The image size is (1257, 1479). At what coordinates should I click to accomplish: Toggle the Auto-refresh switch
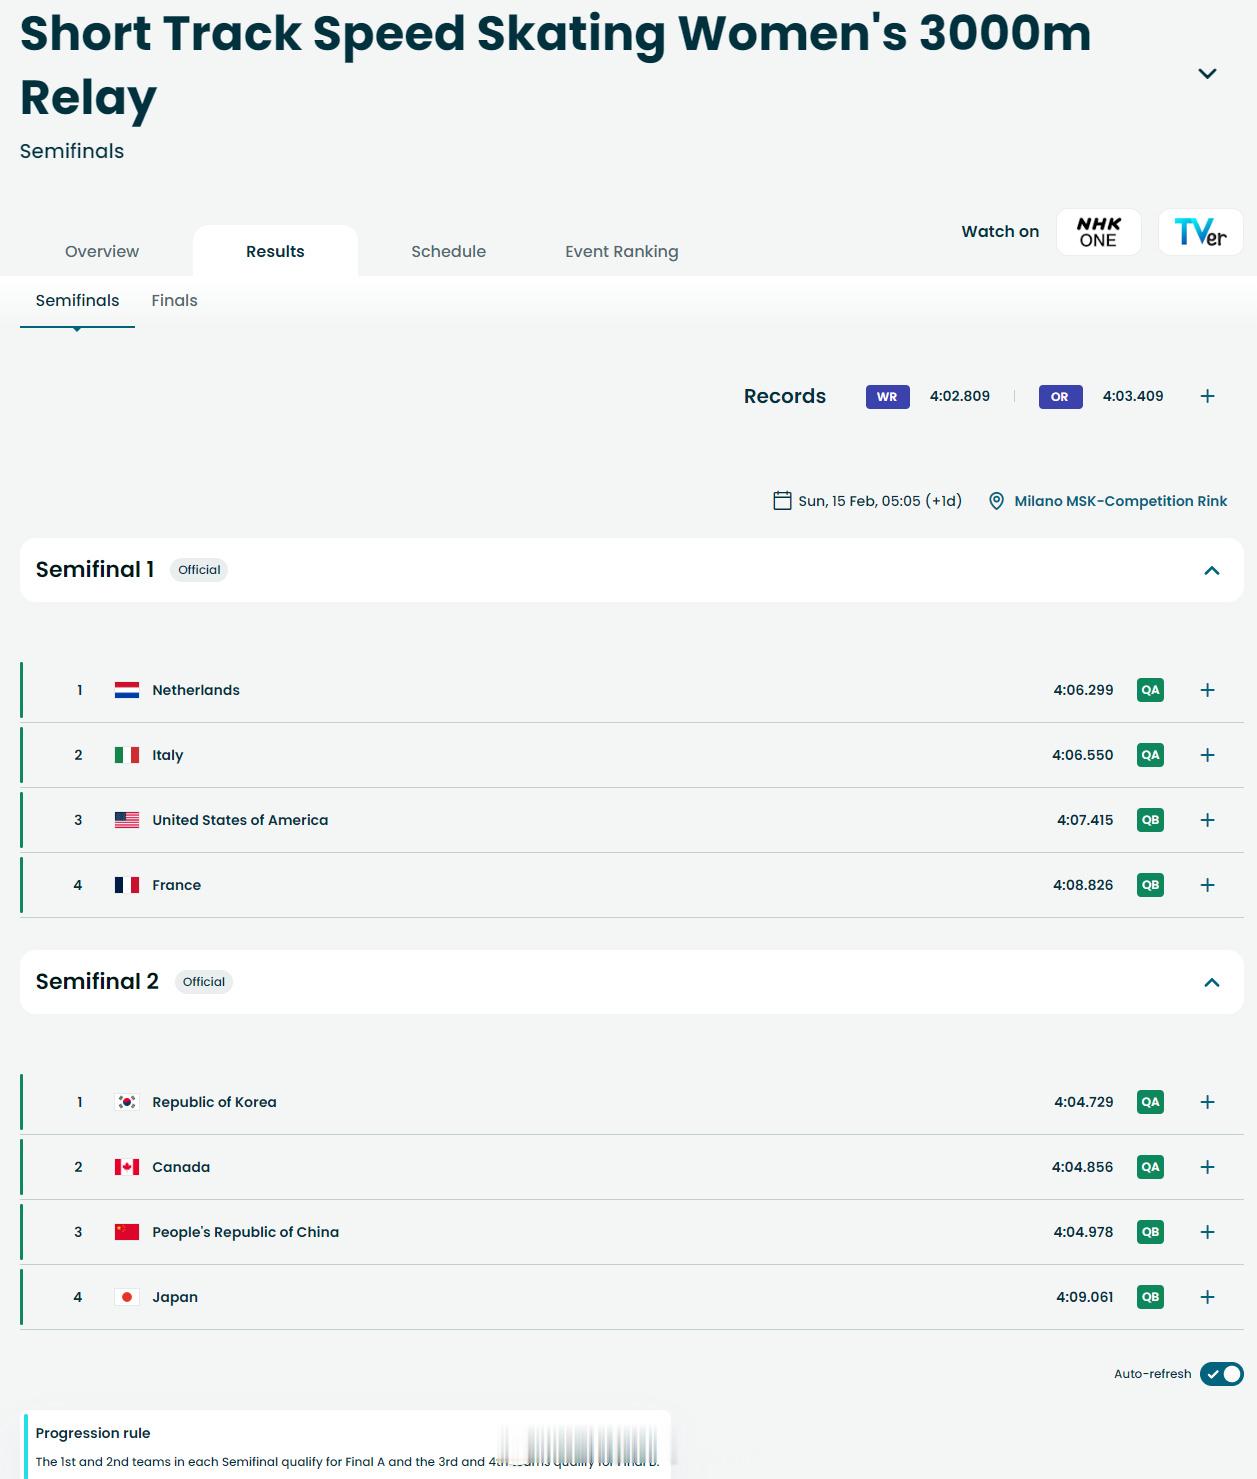[1221, 1374]
